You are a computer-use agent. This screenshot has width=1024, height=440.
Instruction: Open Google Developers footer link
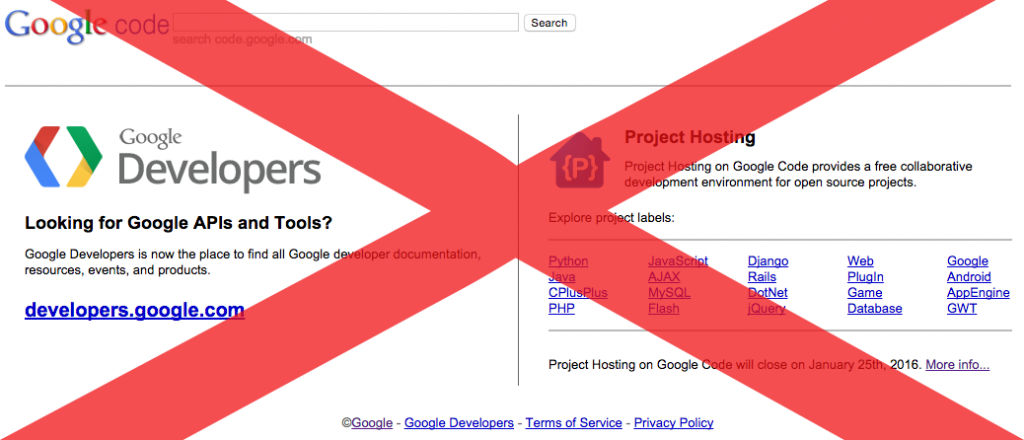[459, 423]
